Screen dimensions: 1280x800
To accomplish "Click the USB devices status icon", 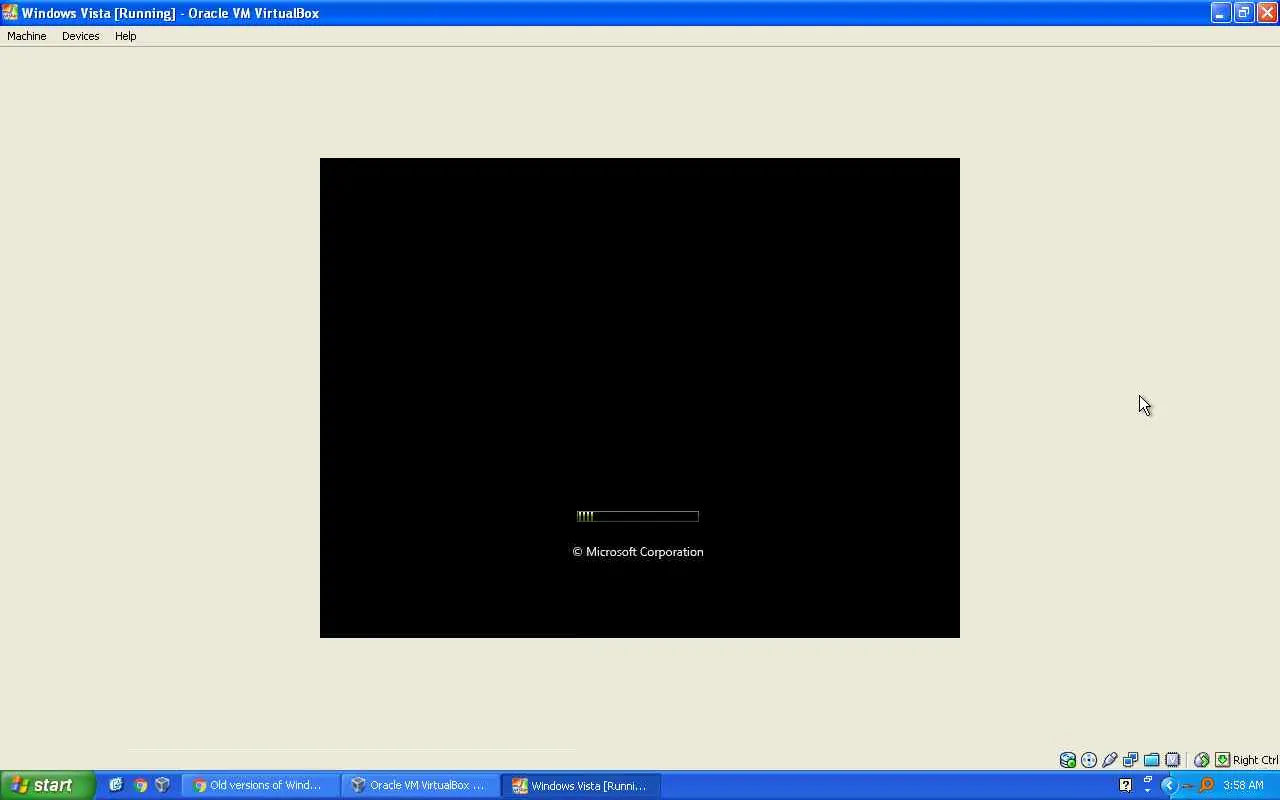I will [1110, 760].
